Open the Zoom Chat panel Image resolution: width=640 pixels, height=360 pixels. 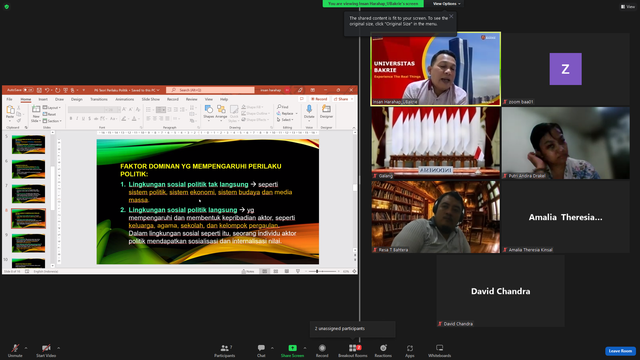(x=261, y=350)
